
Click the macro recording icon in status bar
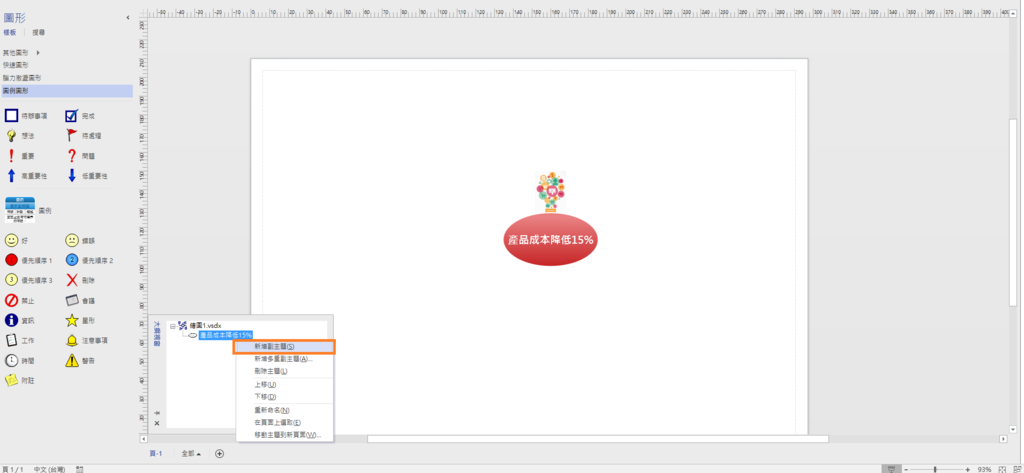point(79,469)
